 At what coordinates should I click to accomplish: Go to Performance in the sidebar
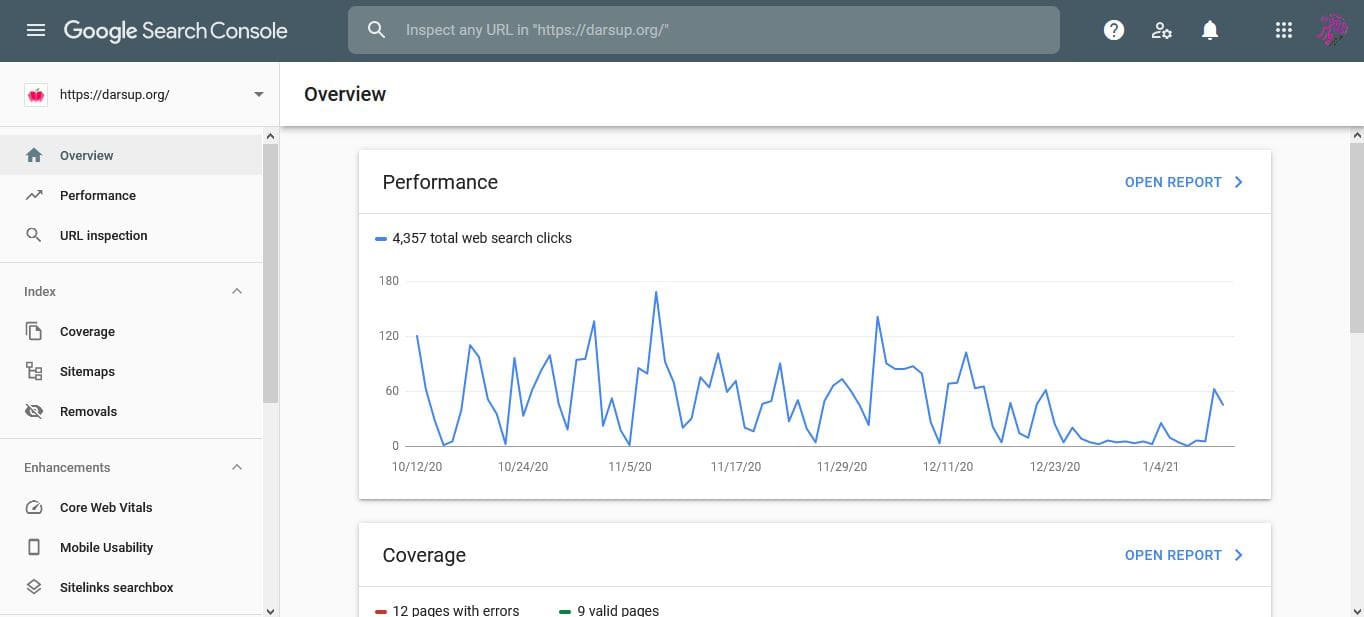coord(97,195)
